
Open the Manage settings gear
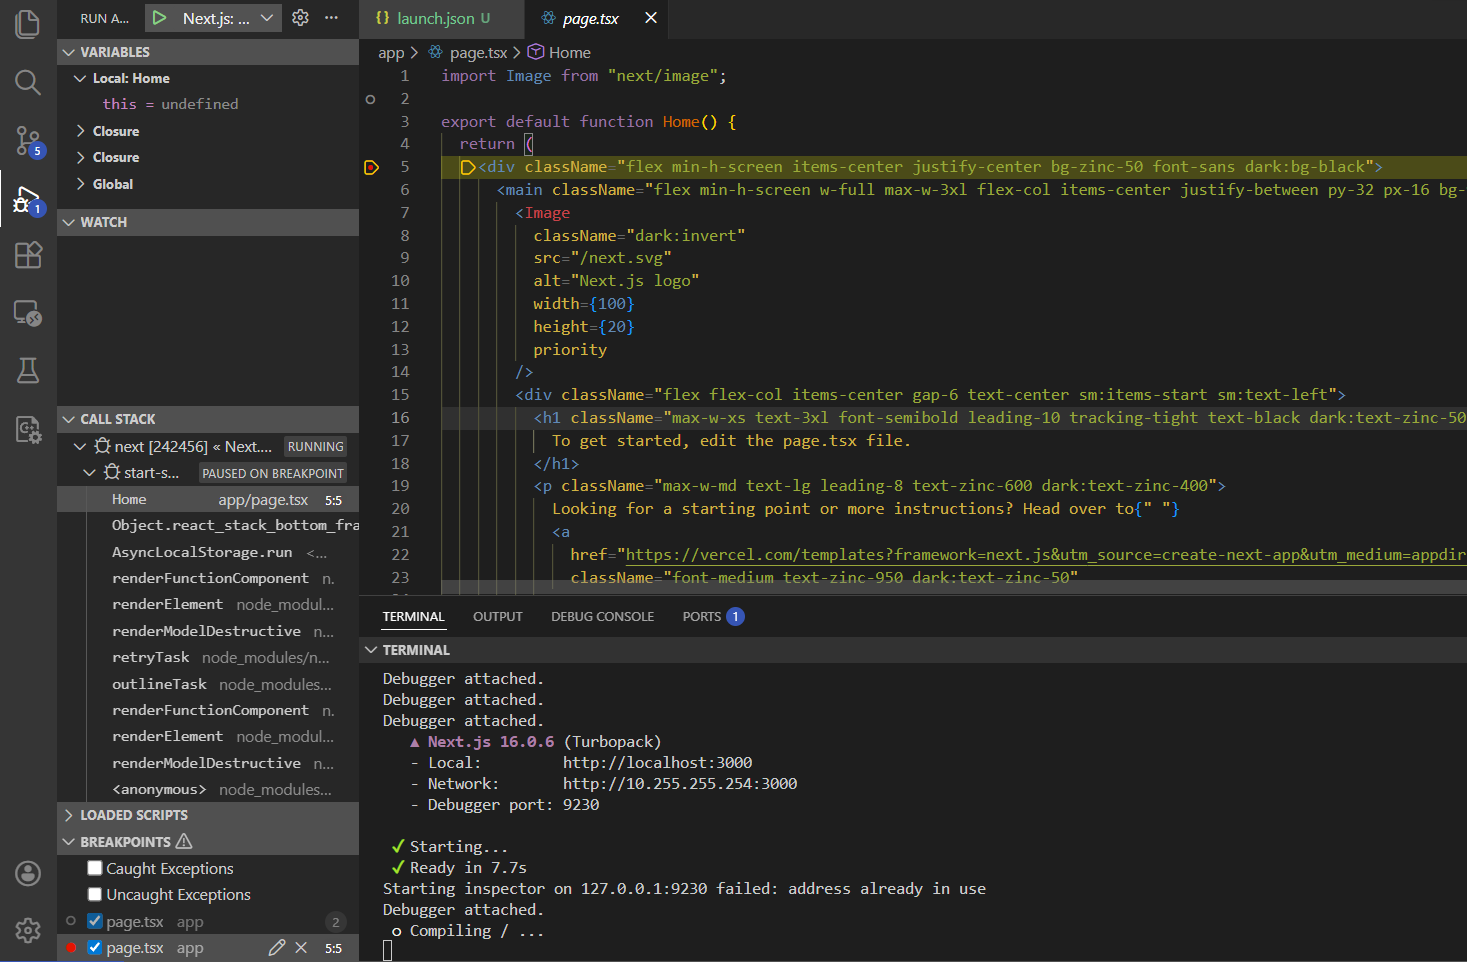tap(28, 930)
